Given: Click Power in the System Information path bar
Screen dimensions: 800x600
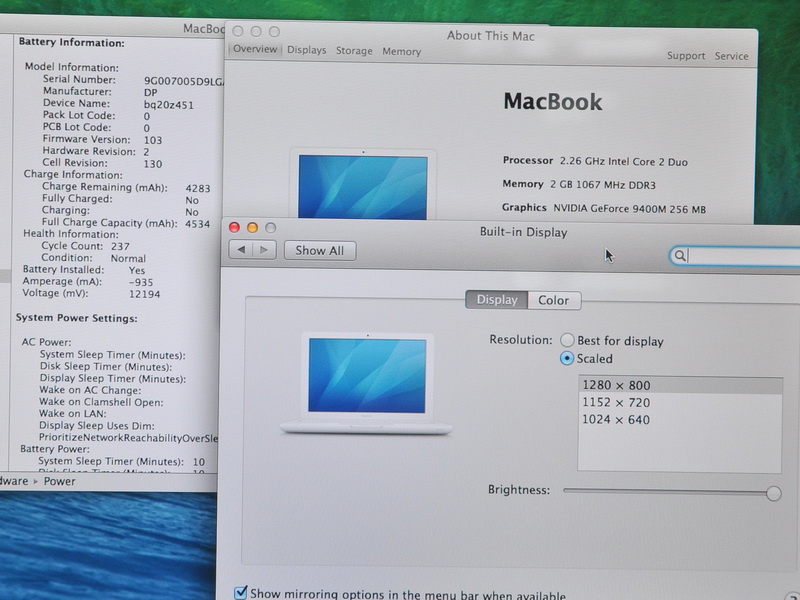Looking at the screenshot, I should coord(59,481).
